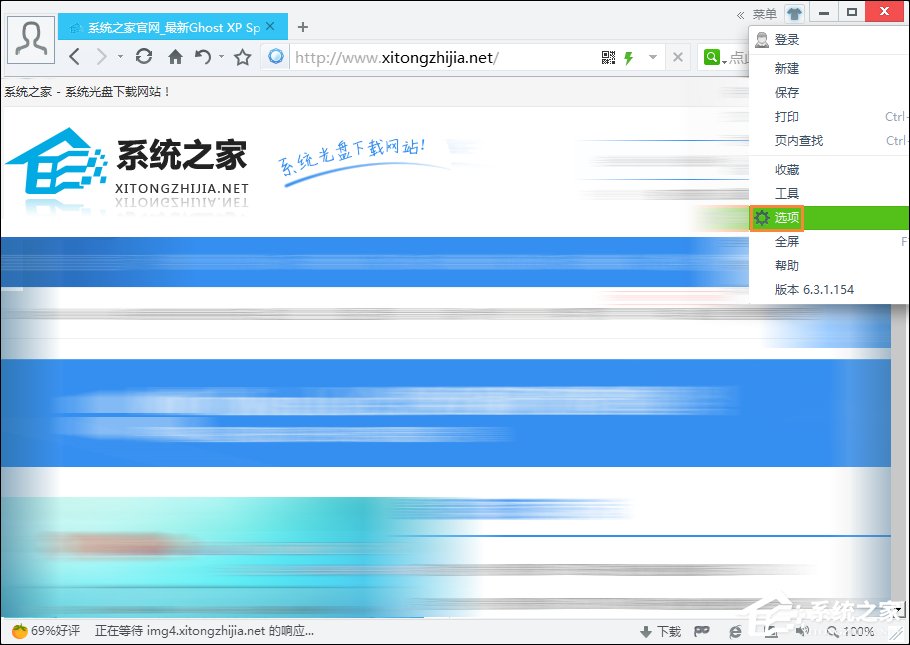Scan QR code icon in the address bar
The image size is (910, 645).
[x=608, y=57]
